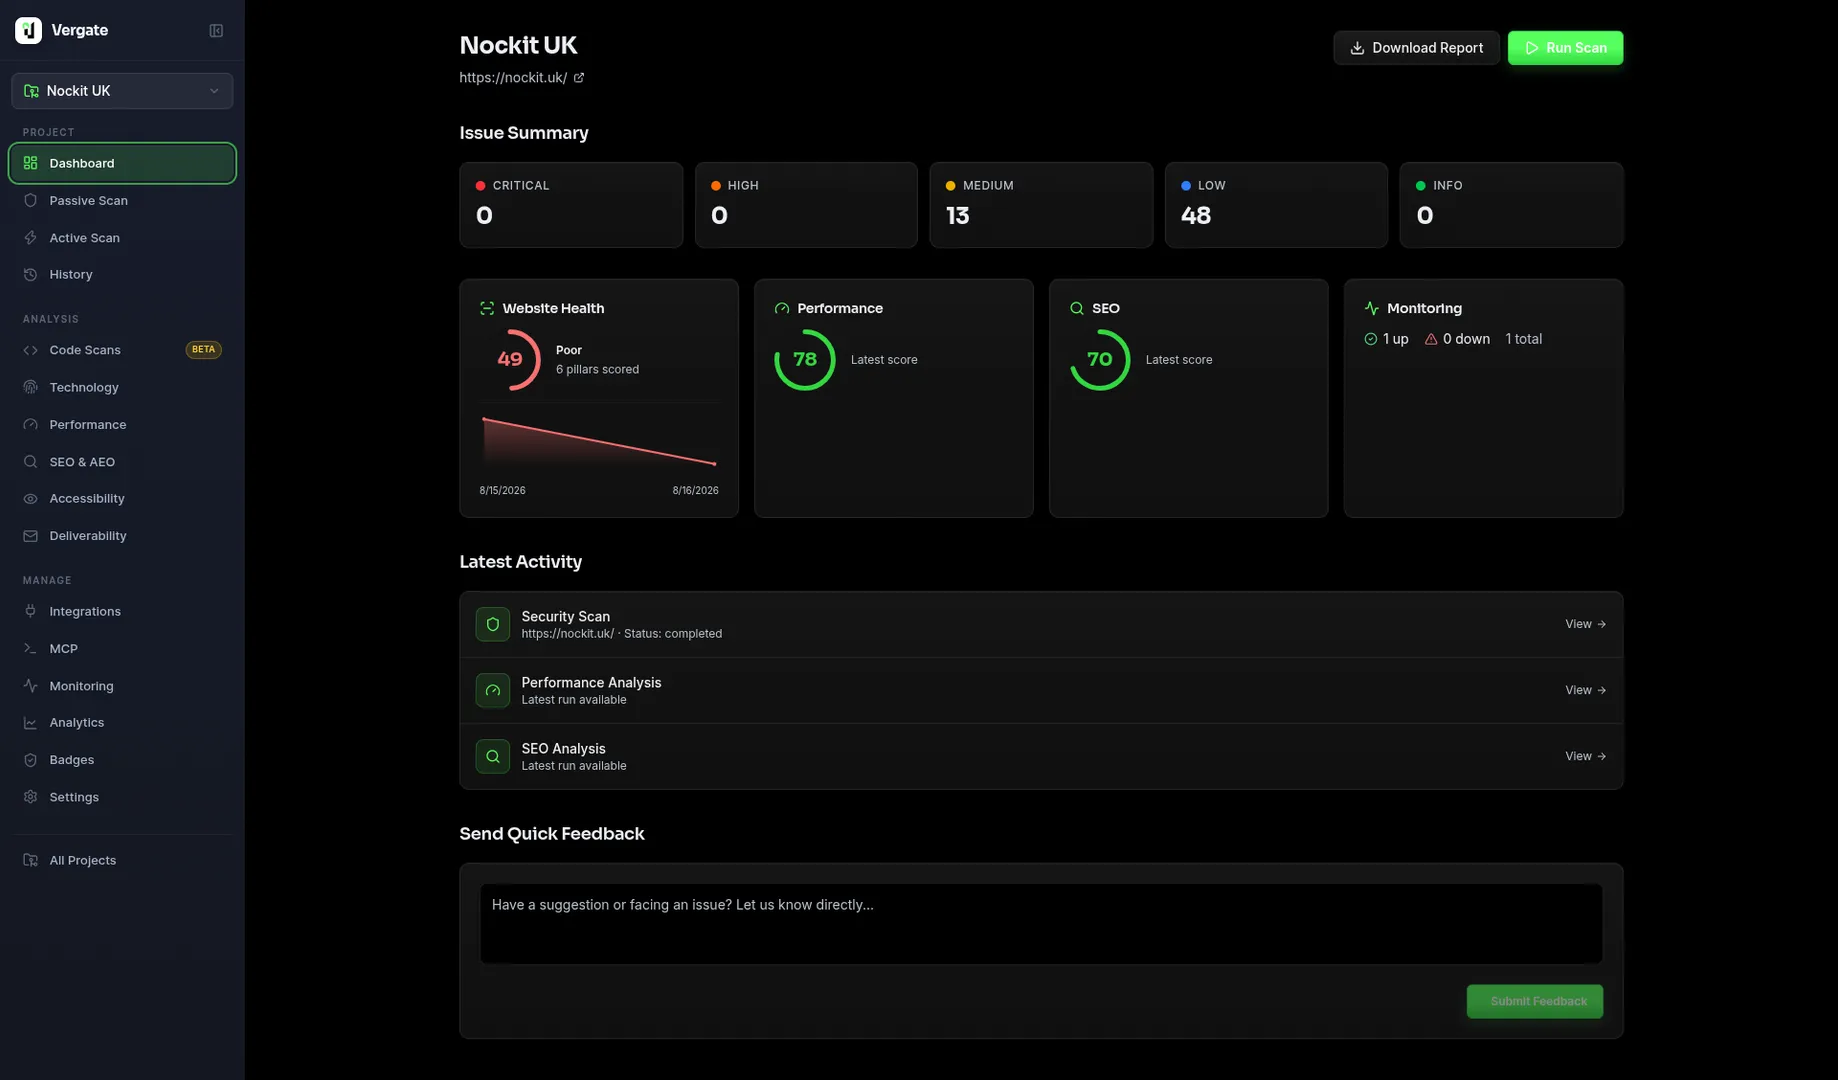This screenshot has height=1080, width=1838.
Task: Collapse the sidebar panel icon
Action: 216,31
